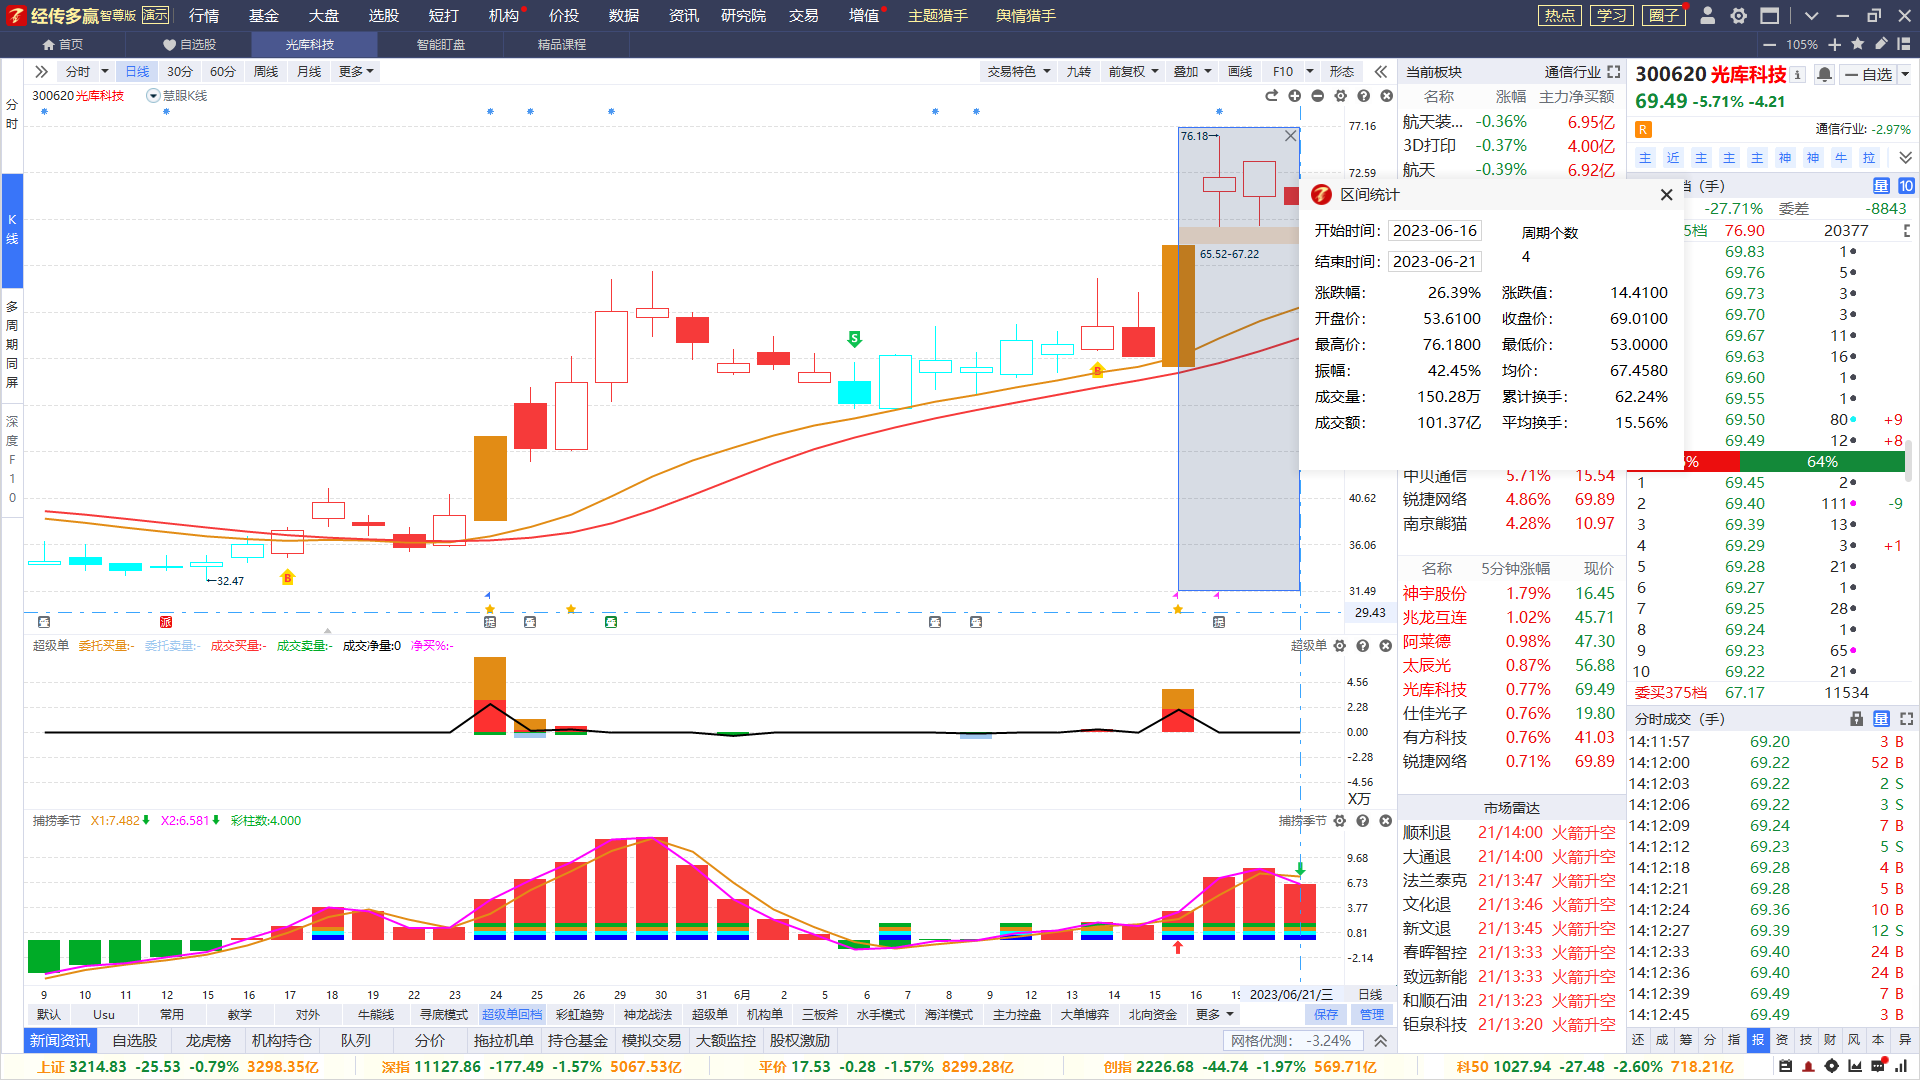This screenshot has height=1080, width=1920.
Task: Click the 学习 button
Action: (1611, 15)
